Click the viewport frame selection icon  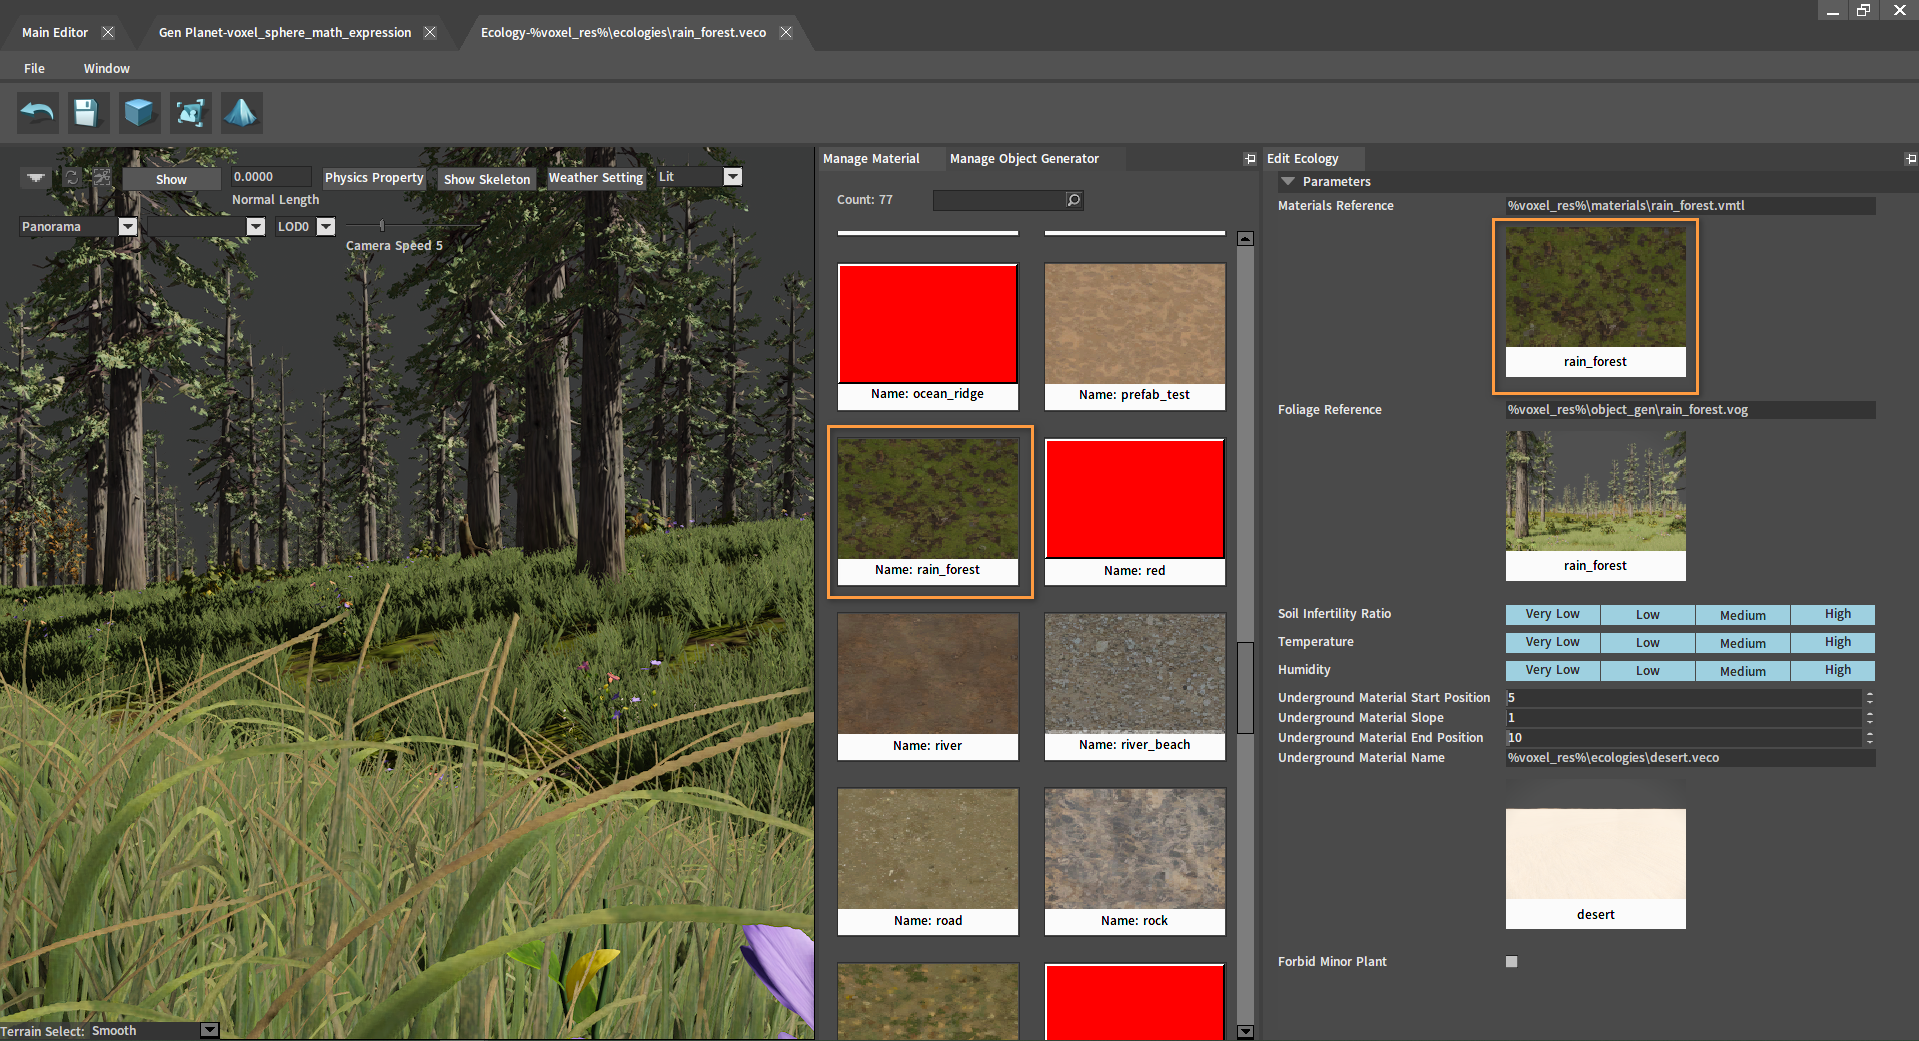click(102, 177)
